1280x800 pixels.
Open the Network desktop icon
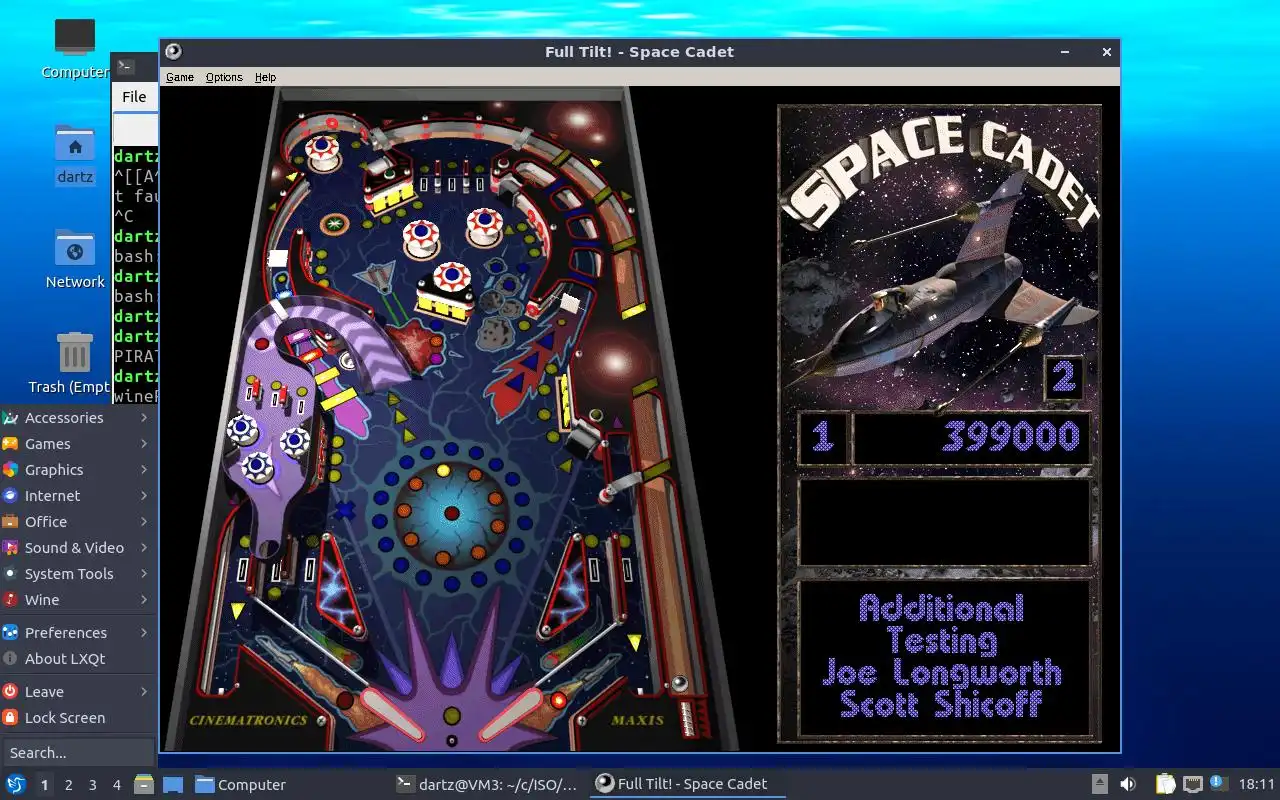tap(75, 260)
